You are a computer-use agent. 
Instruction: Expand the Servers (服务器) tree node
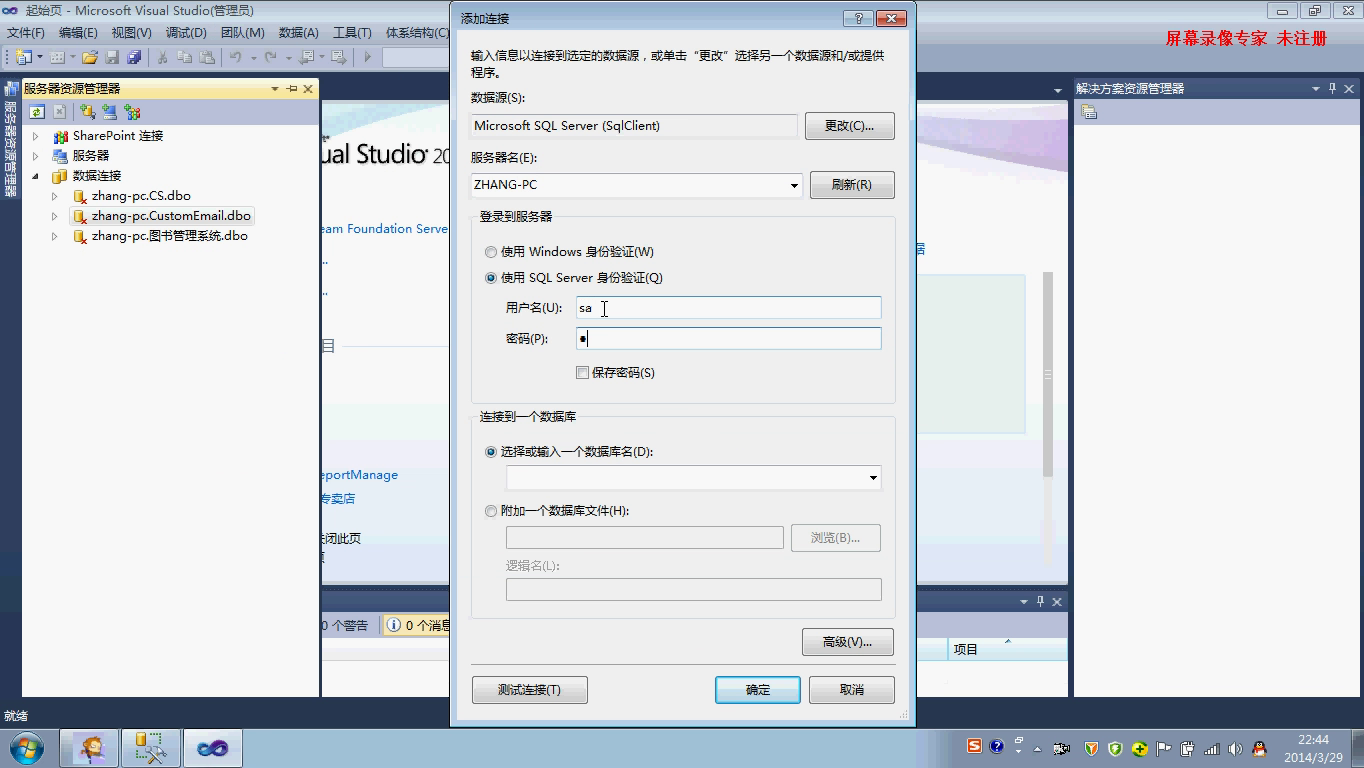(36, 156)
